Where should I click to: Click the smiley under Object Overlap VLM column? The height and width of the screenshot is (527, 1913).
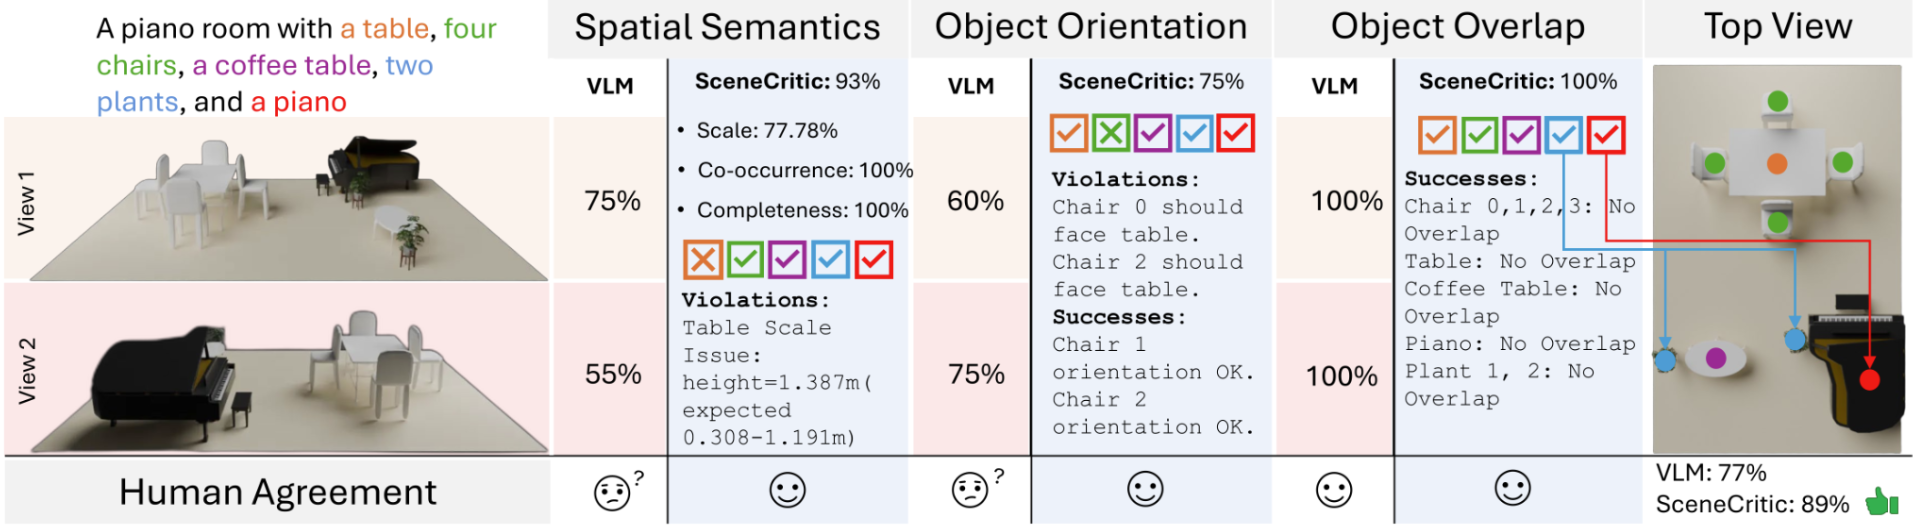[x=1334, y=490]
